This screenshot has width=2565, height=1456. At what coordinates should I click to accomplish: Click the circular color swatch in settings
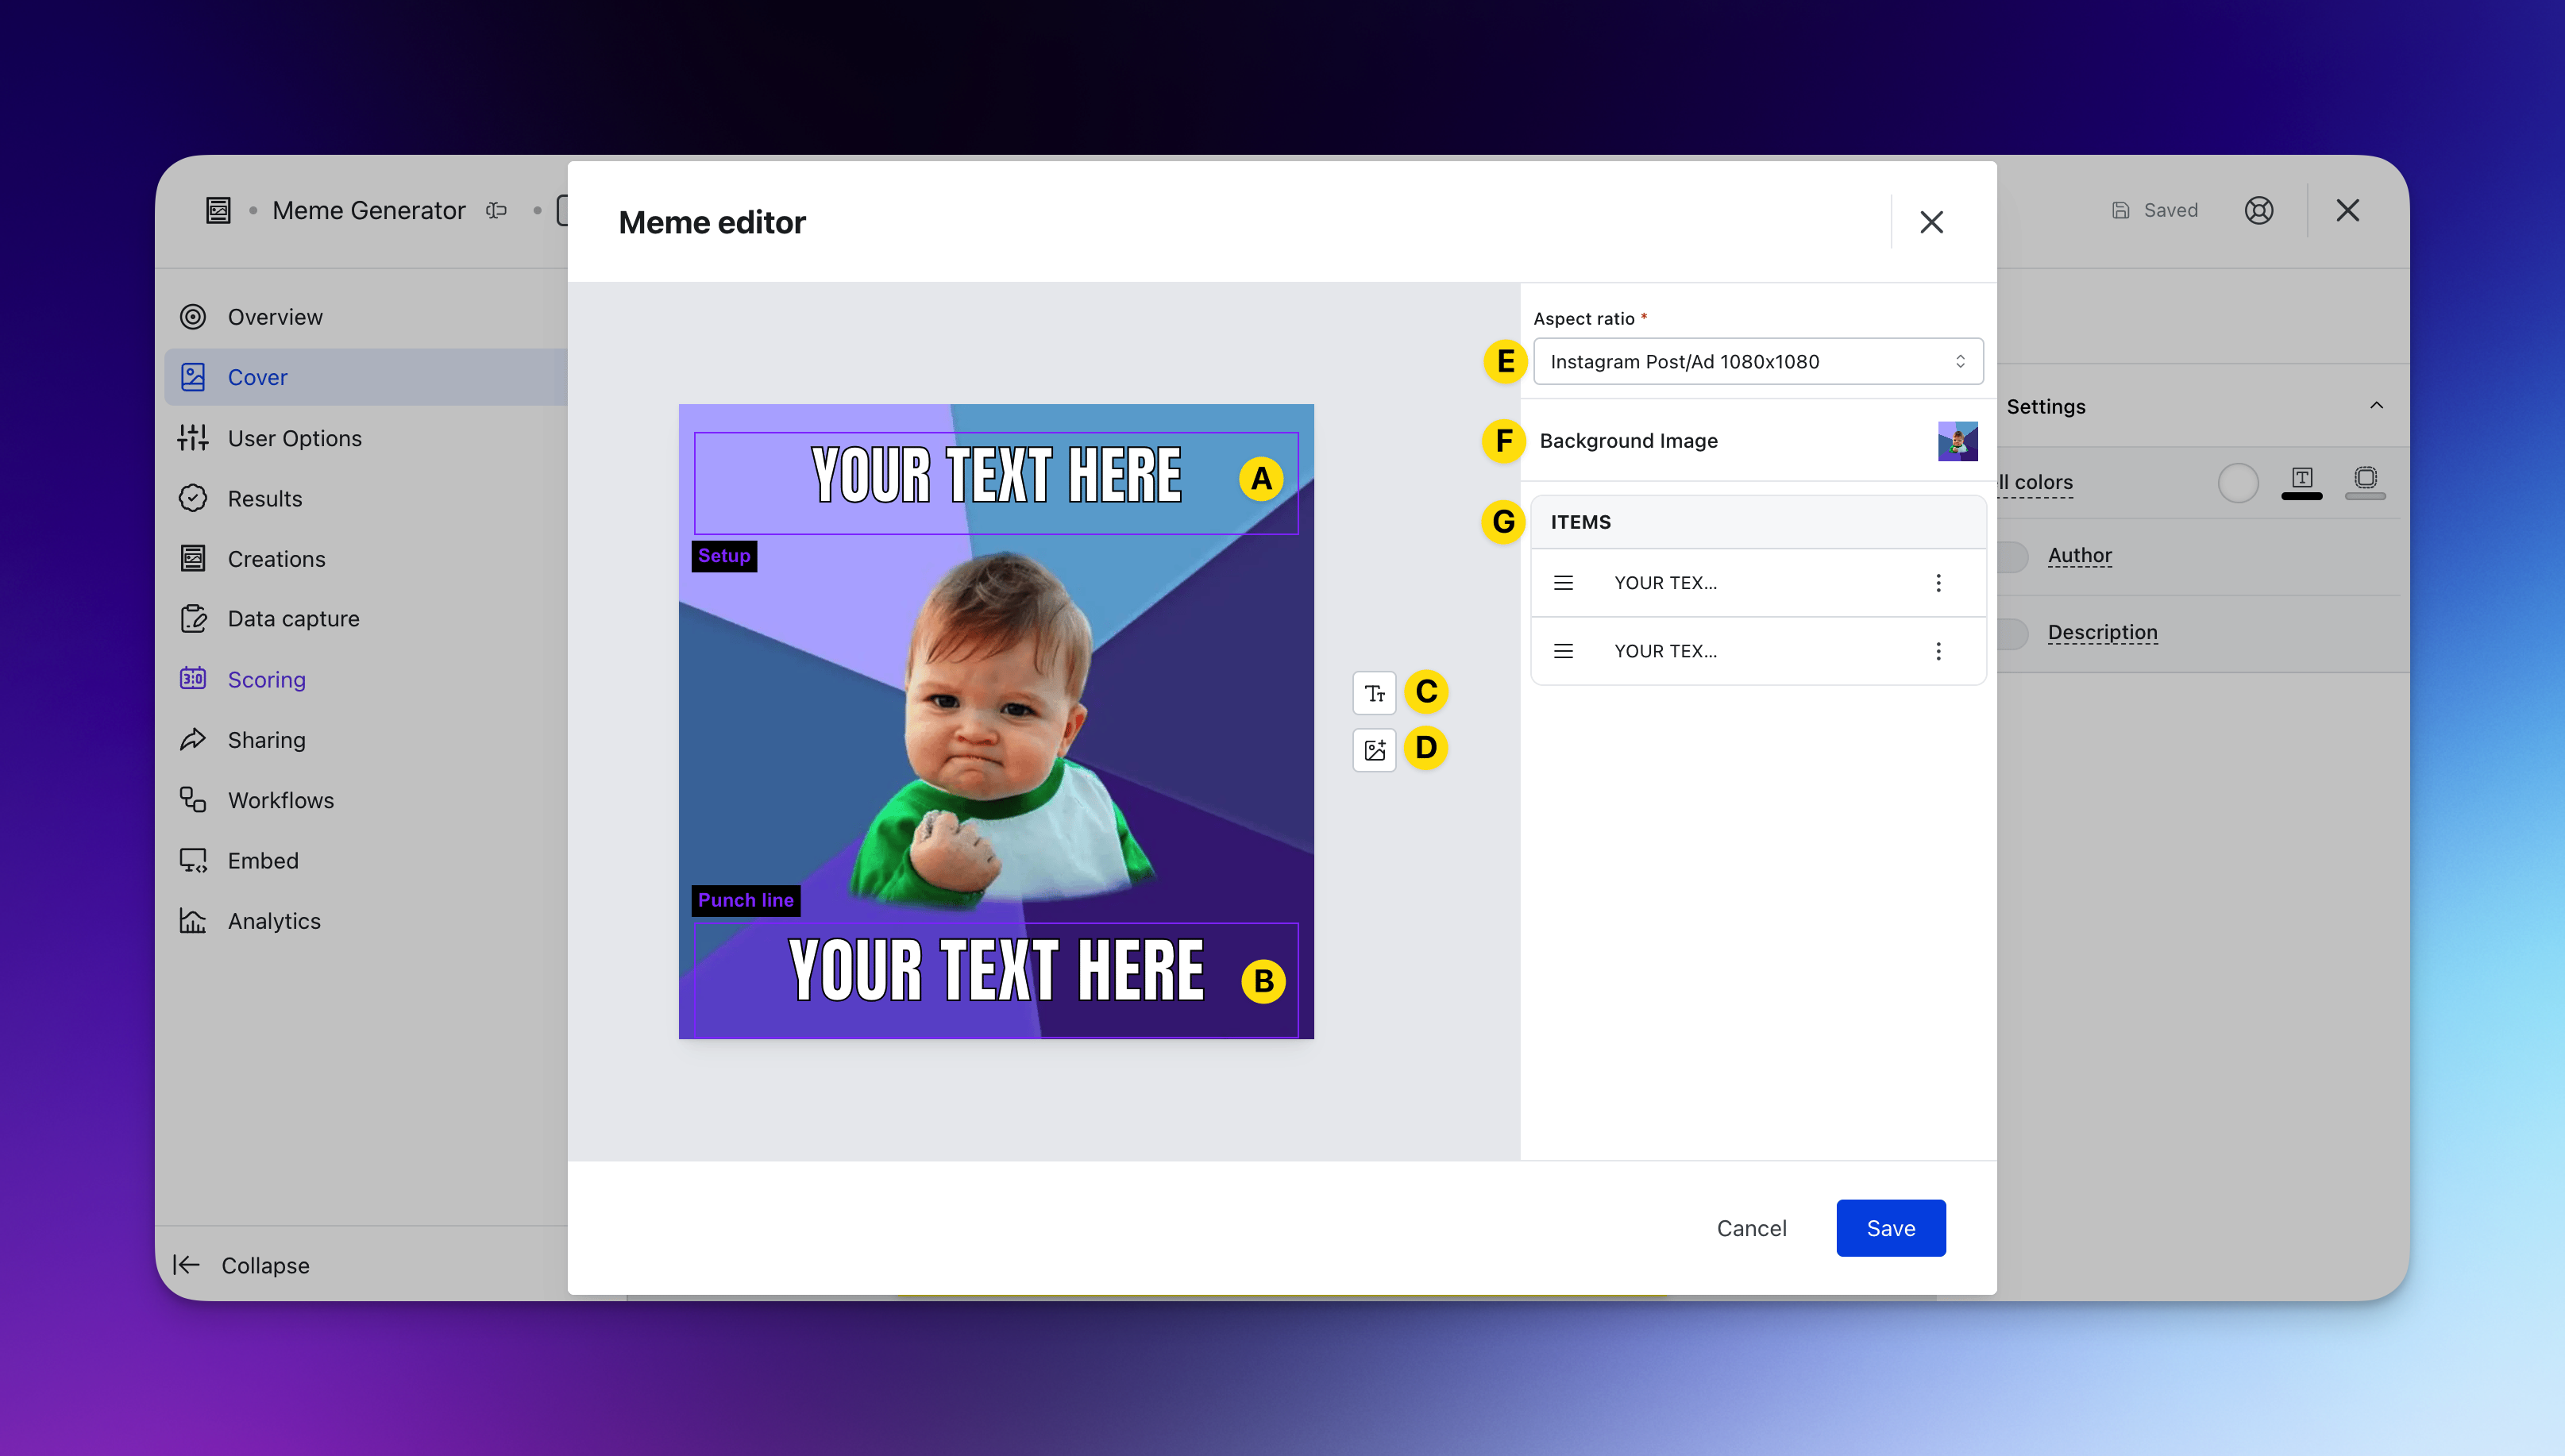[x=2237, y=483]
